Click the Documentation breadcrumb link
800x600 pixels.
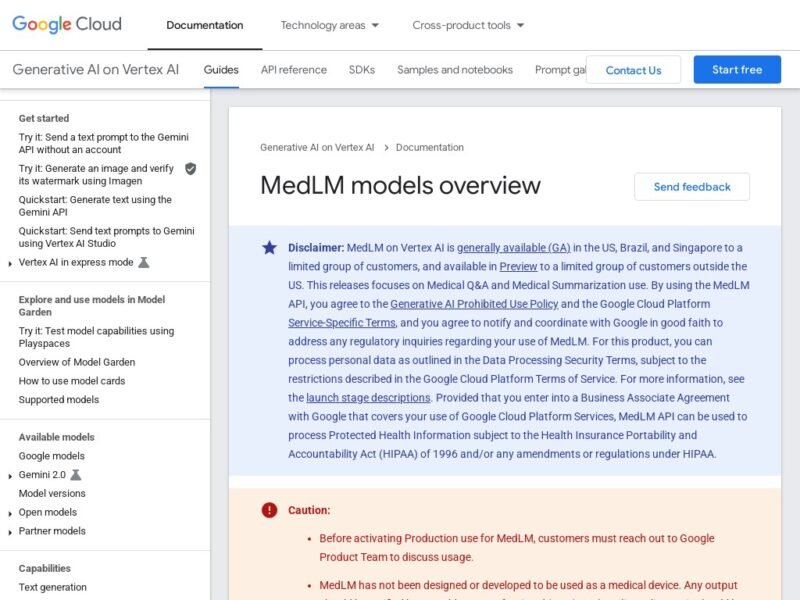430,147
